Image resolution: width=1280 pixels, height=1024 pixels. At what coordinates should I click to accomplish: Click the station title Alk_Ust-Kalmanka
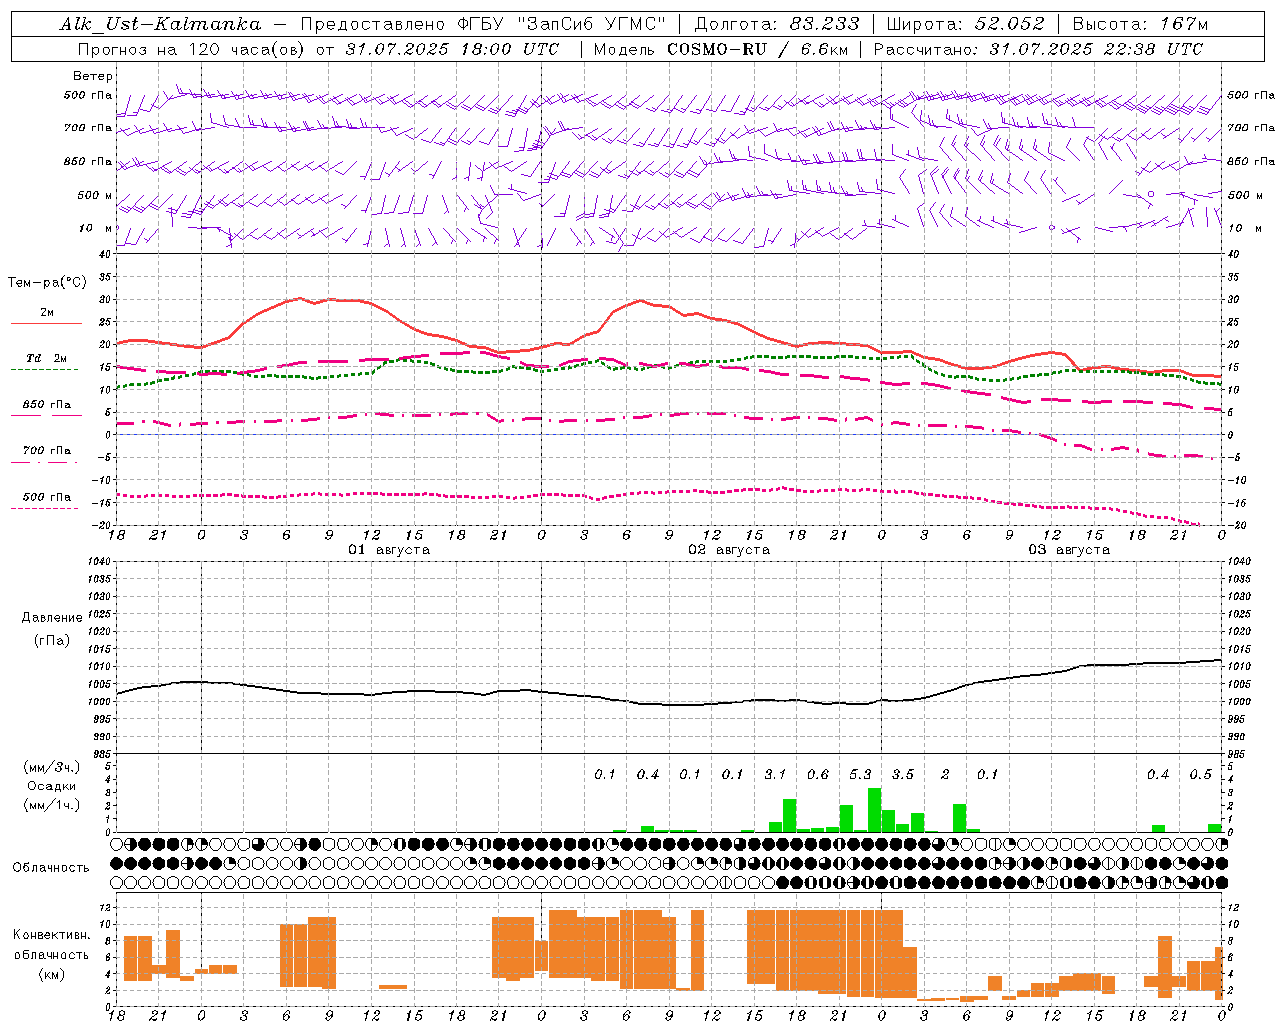(x=160, y=24)
